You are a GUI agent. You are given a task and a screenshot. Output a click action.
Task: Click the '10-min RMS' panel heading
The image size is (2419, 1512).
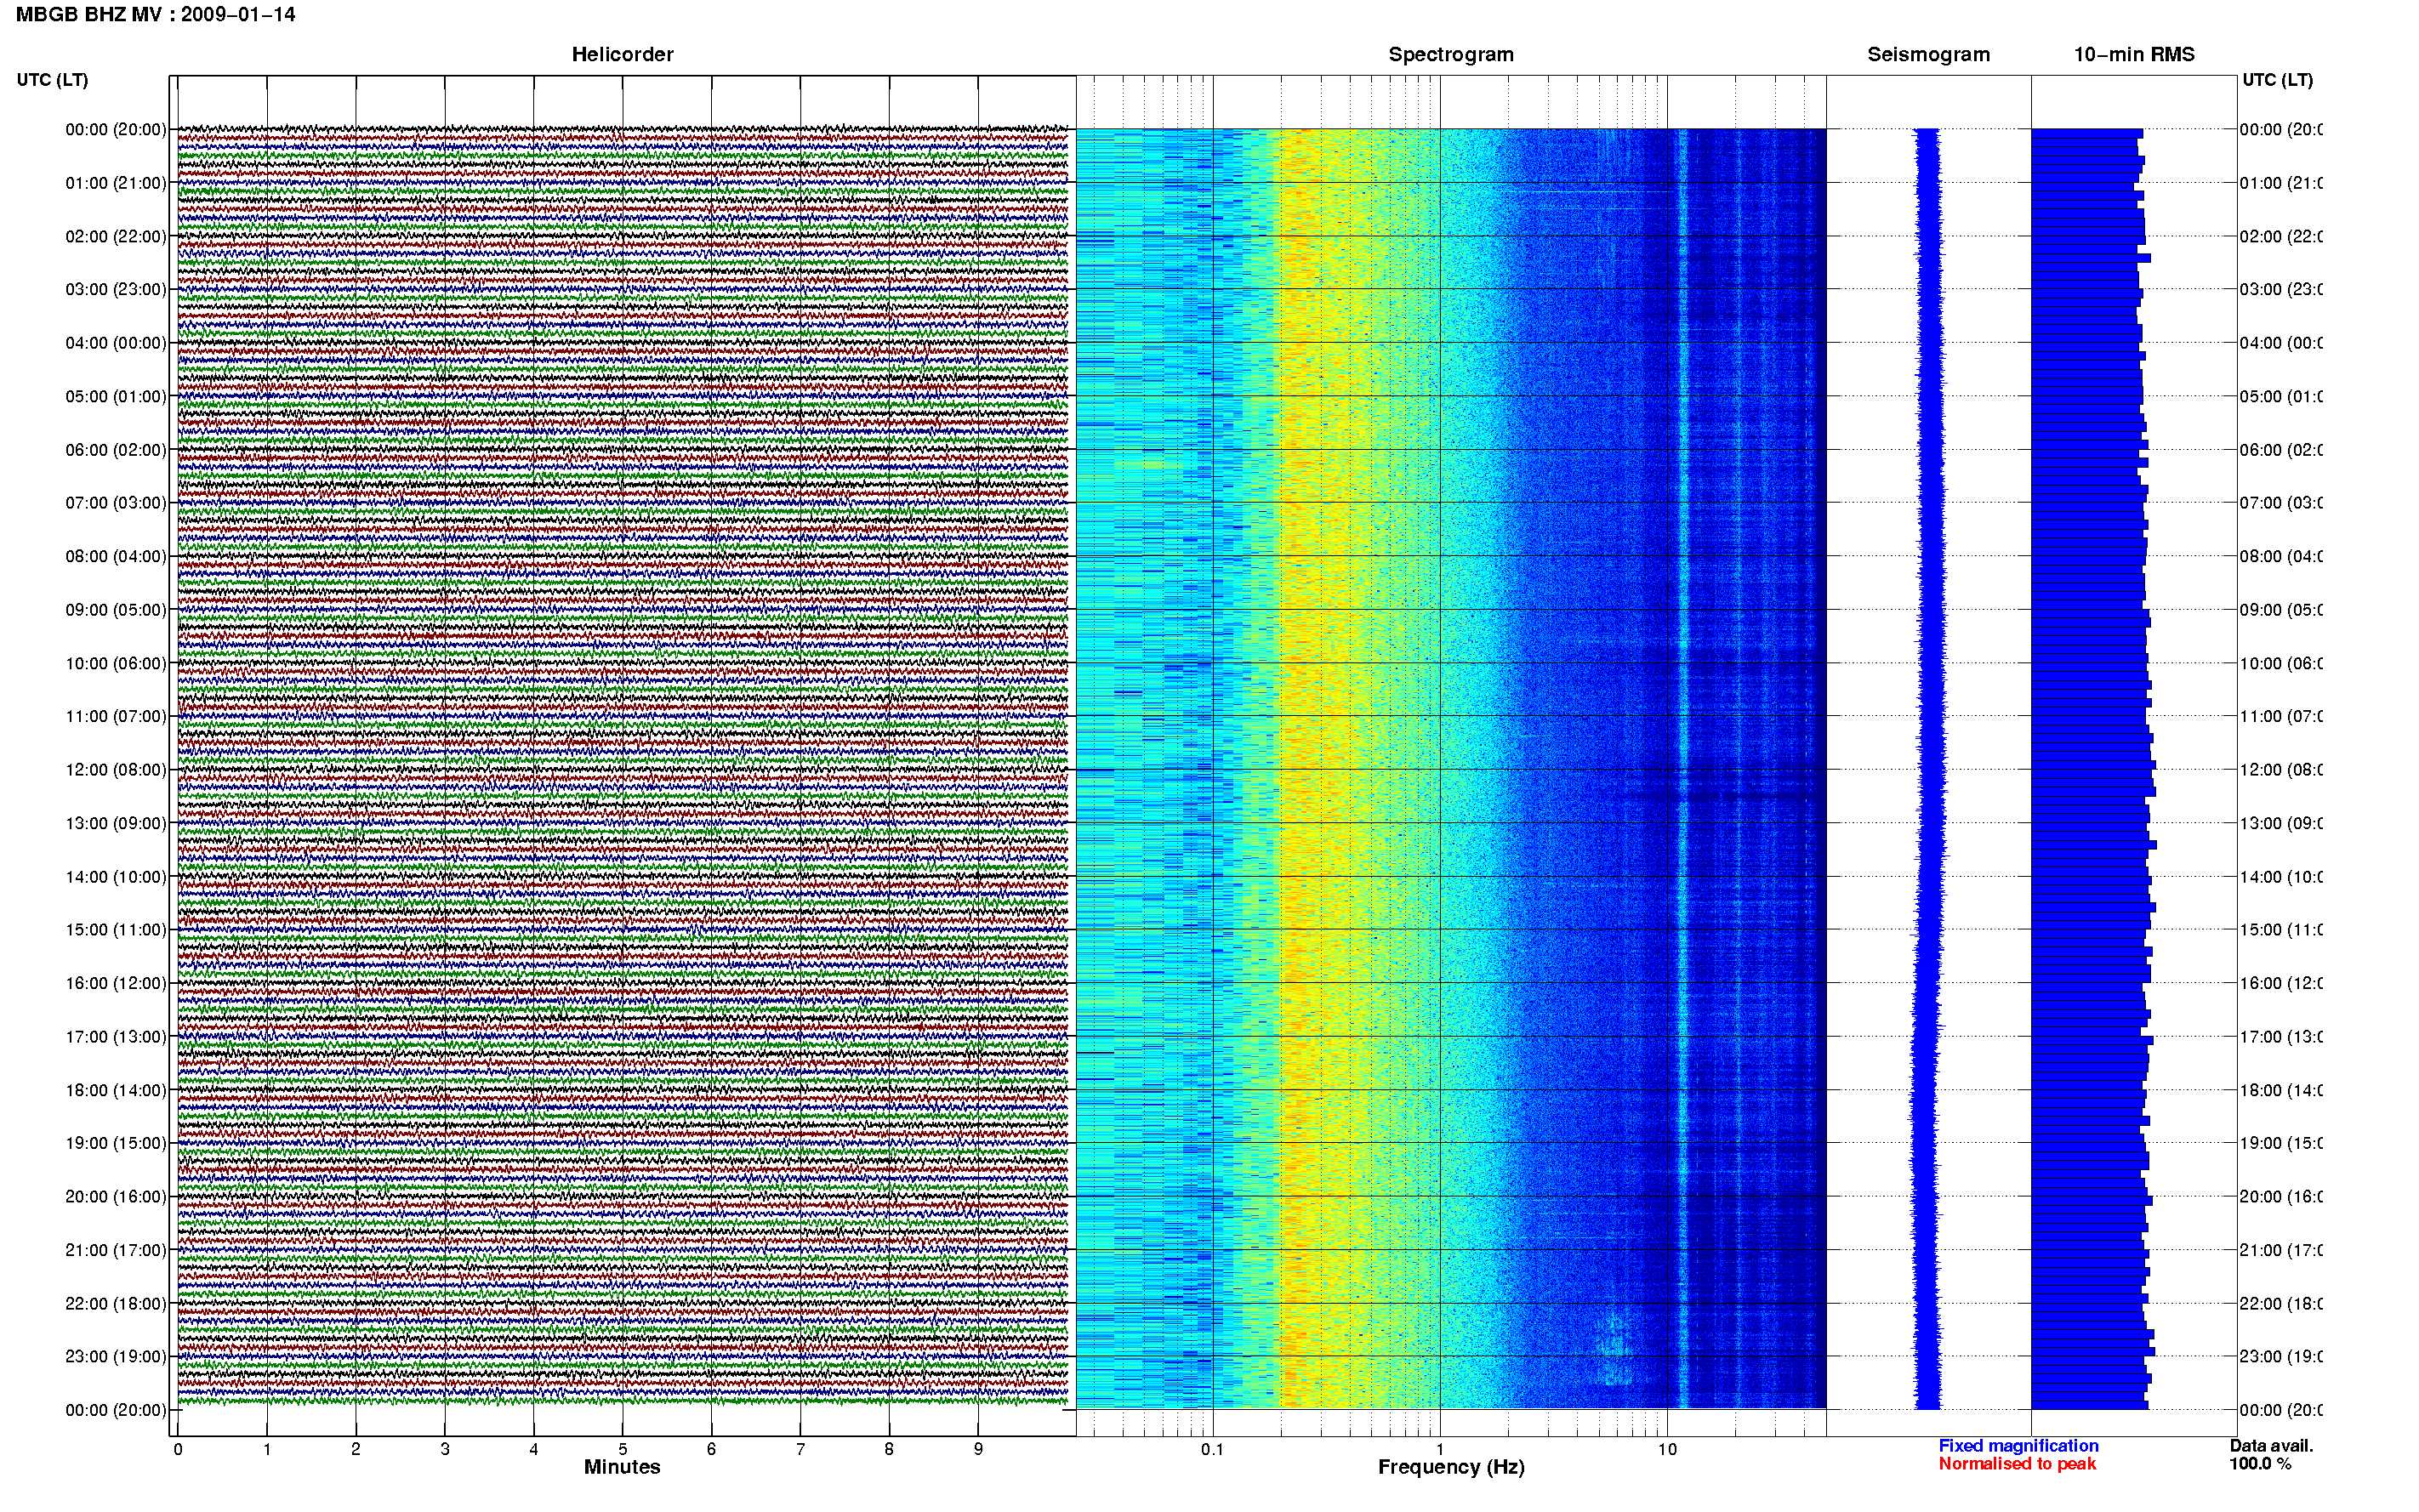pyautogui.click(x=2134, y=55)
